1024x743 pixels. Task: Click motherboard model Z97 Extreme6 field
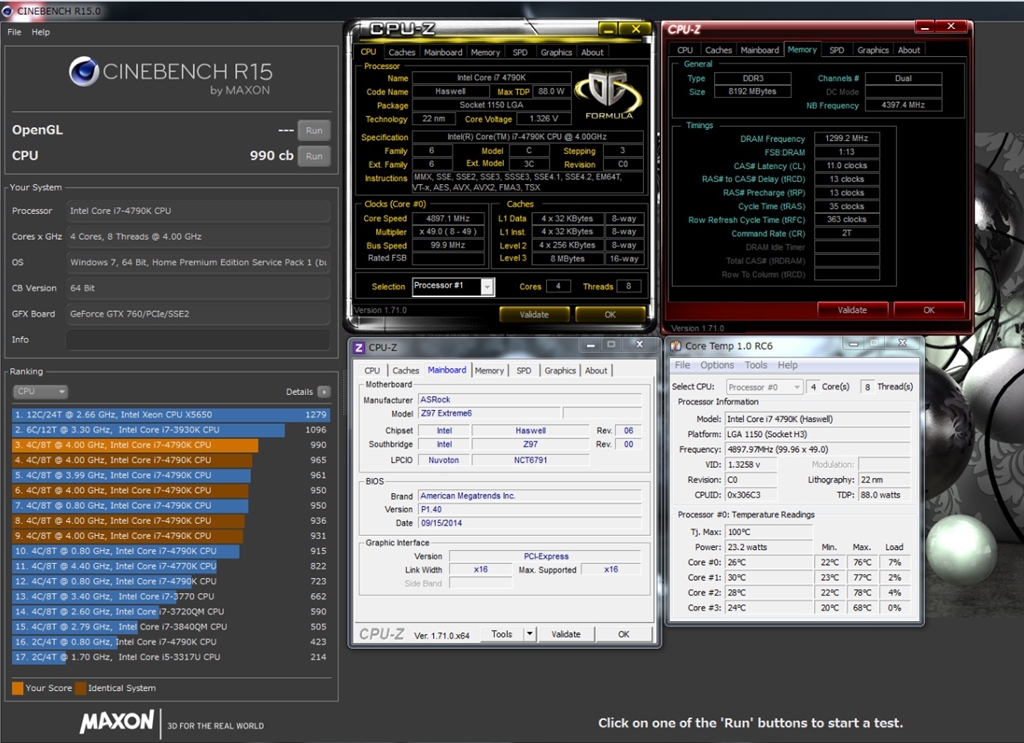click(x=488, y=413)
